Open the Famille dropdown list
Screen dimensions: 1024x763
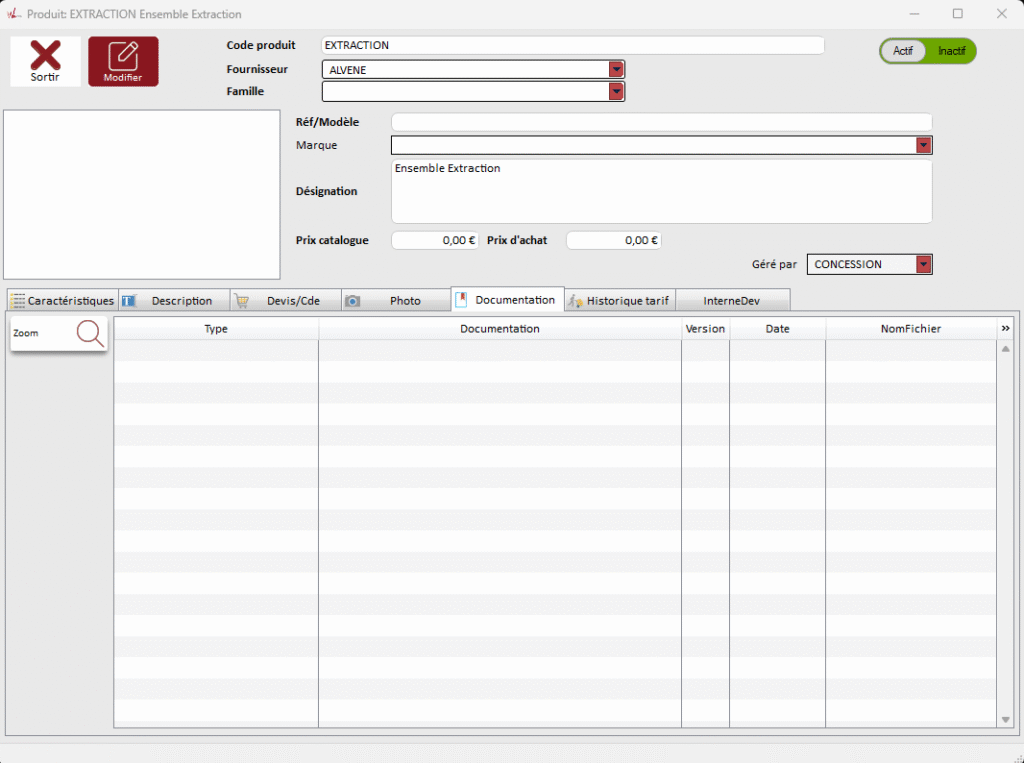click(617, 92)
